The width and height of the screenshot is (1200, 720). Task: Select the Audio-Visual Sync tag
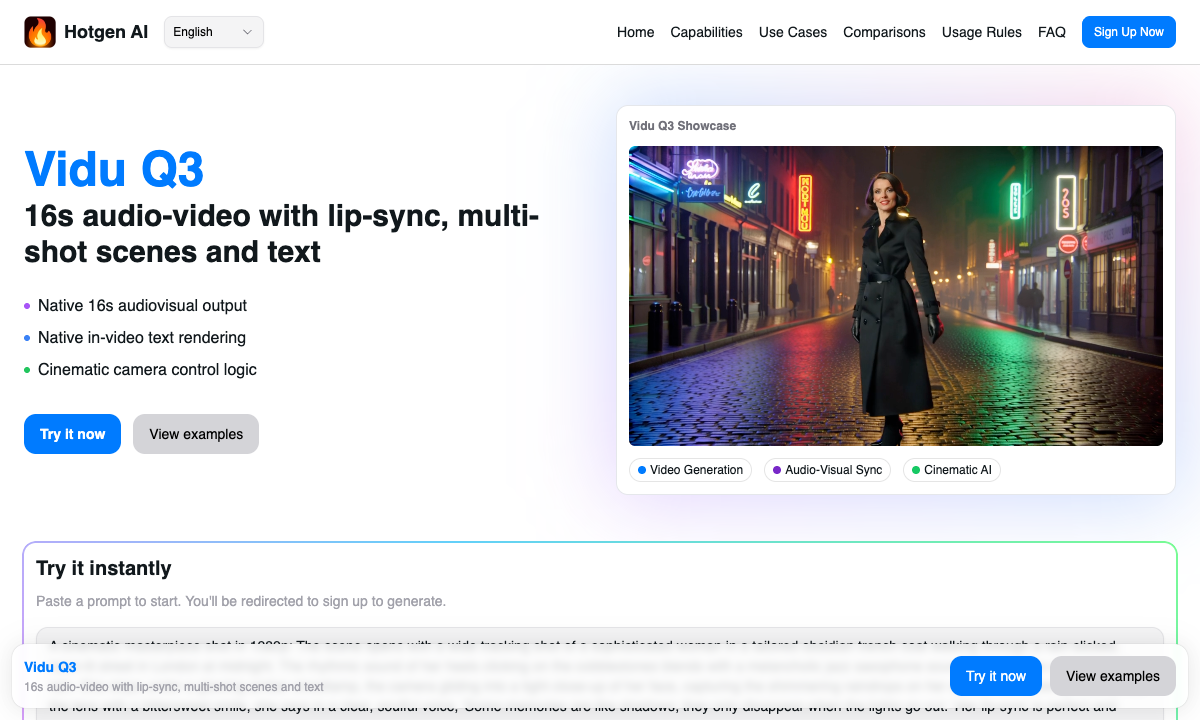point(827,470)
